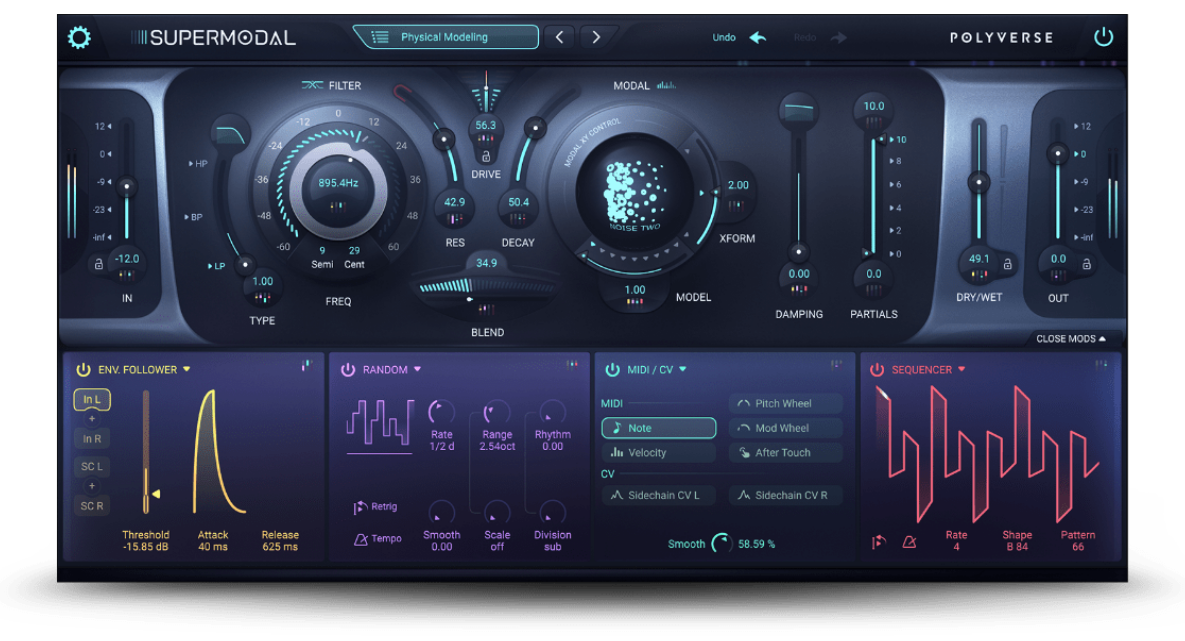The height and width of the screenshot is (641, 1185).
Task: Select After Touch as MIDI source
Action: (786, 453)
